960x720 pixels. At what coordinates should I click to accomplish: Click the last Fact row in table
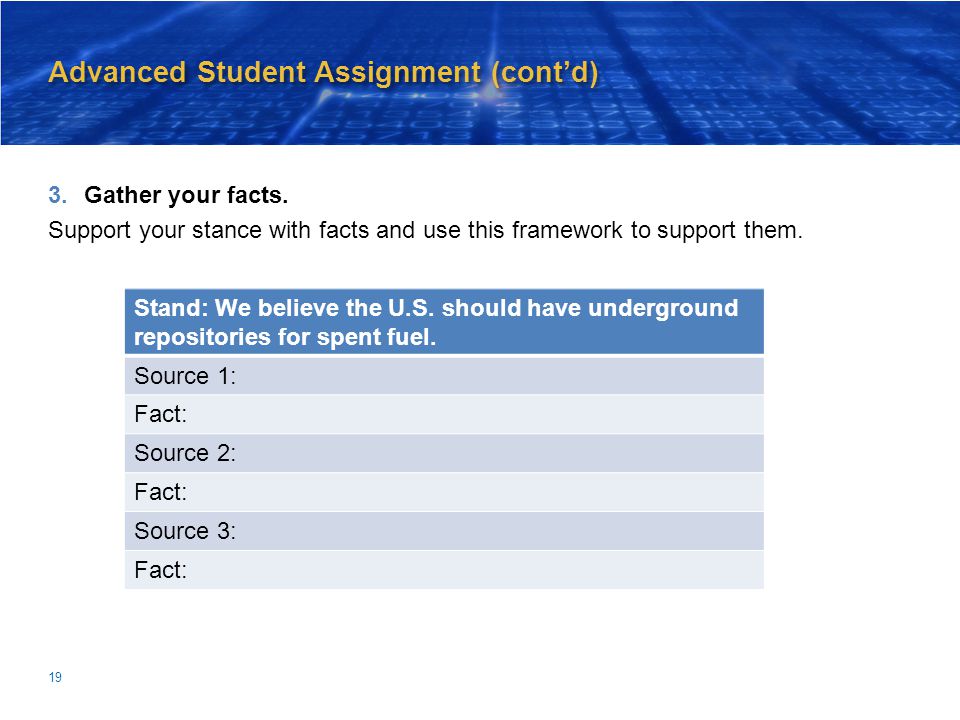tap(444, 570)
